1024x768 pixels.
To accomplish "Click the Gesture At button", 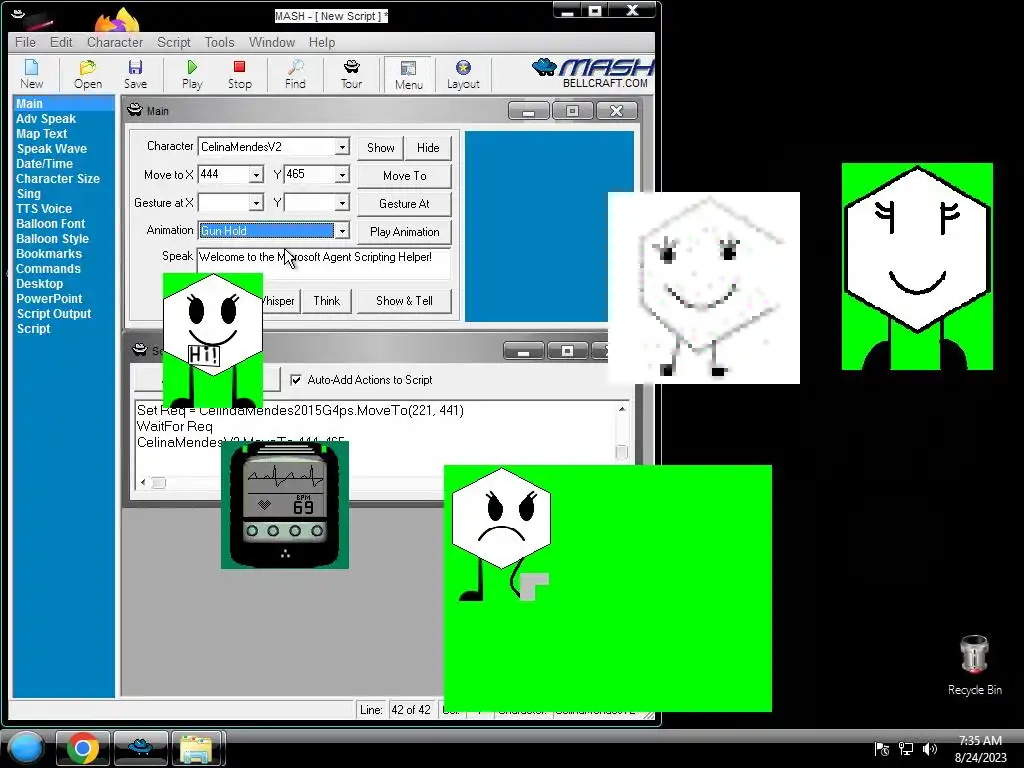I will coord(404,204).
